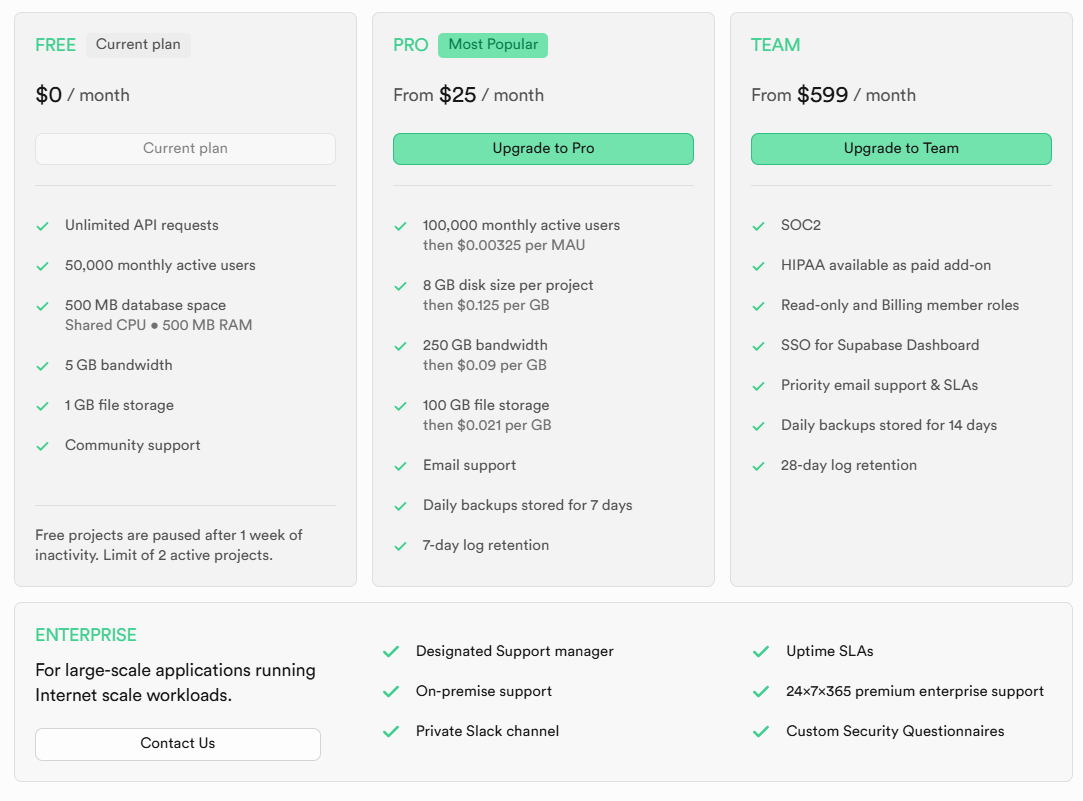1083x801 pixels.
Task: Click checkmark beside Email support
Action: (401, 466)
